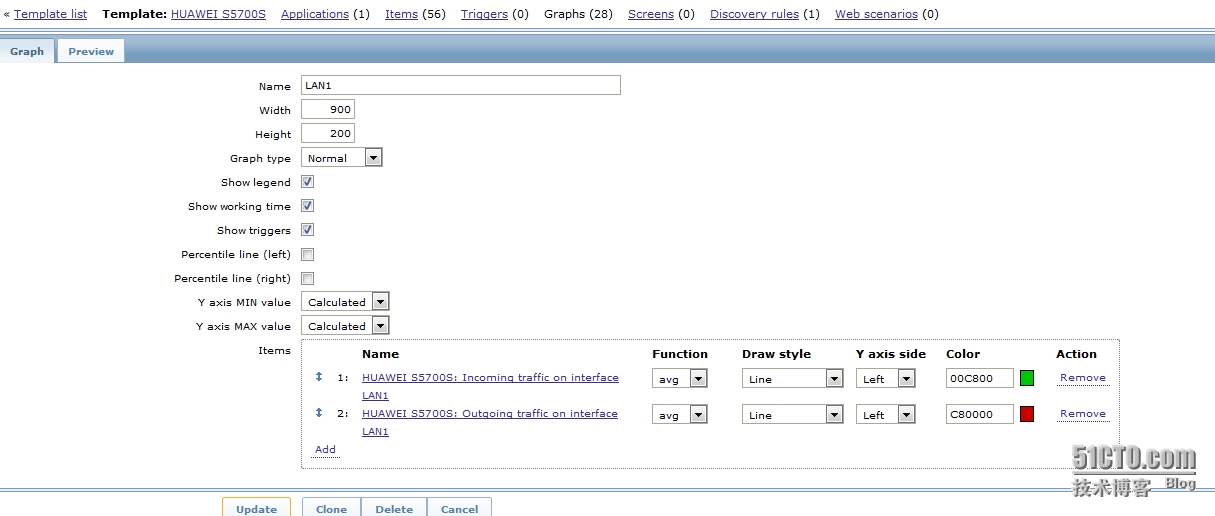Open the Graph type dropdown
The height and width of the screenshot is (516, 1215).
[342, 158]
